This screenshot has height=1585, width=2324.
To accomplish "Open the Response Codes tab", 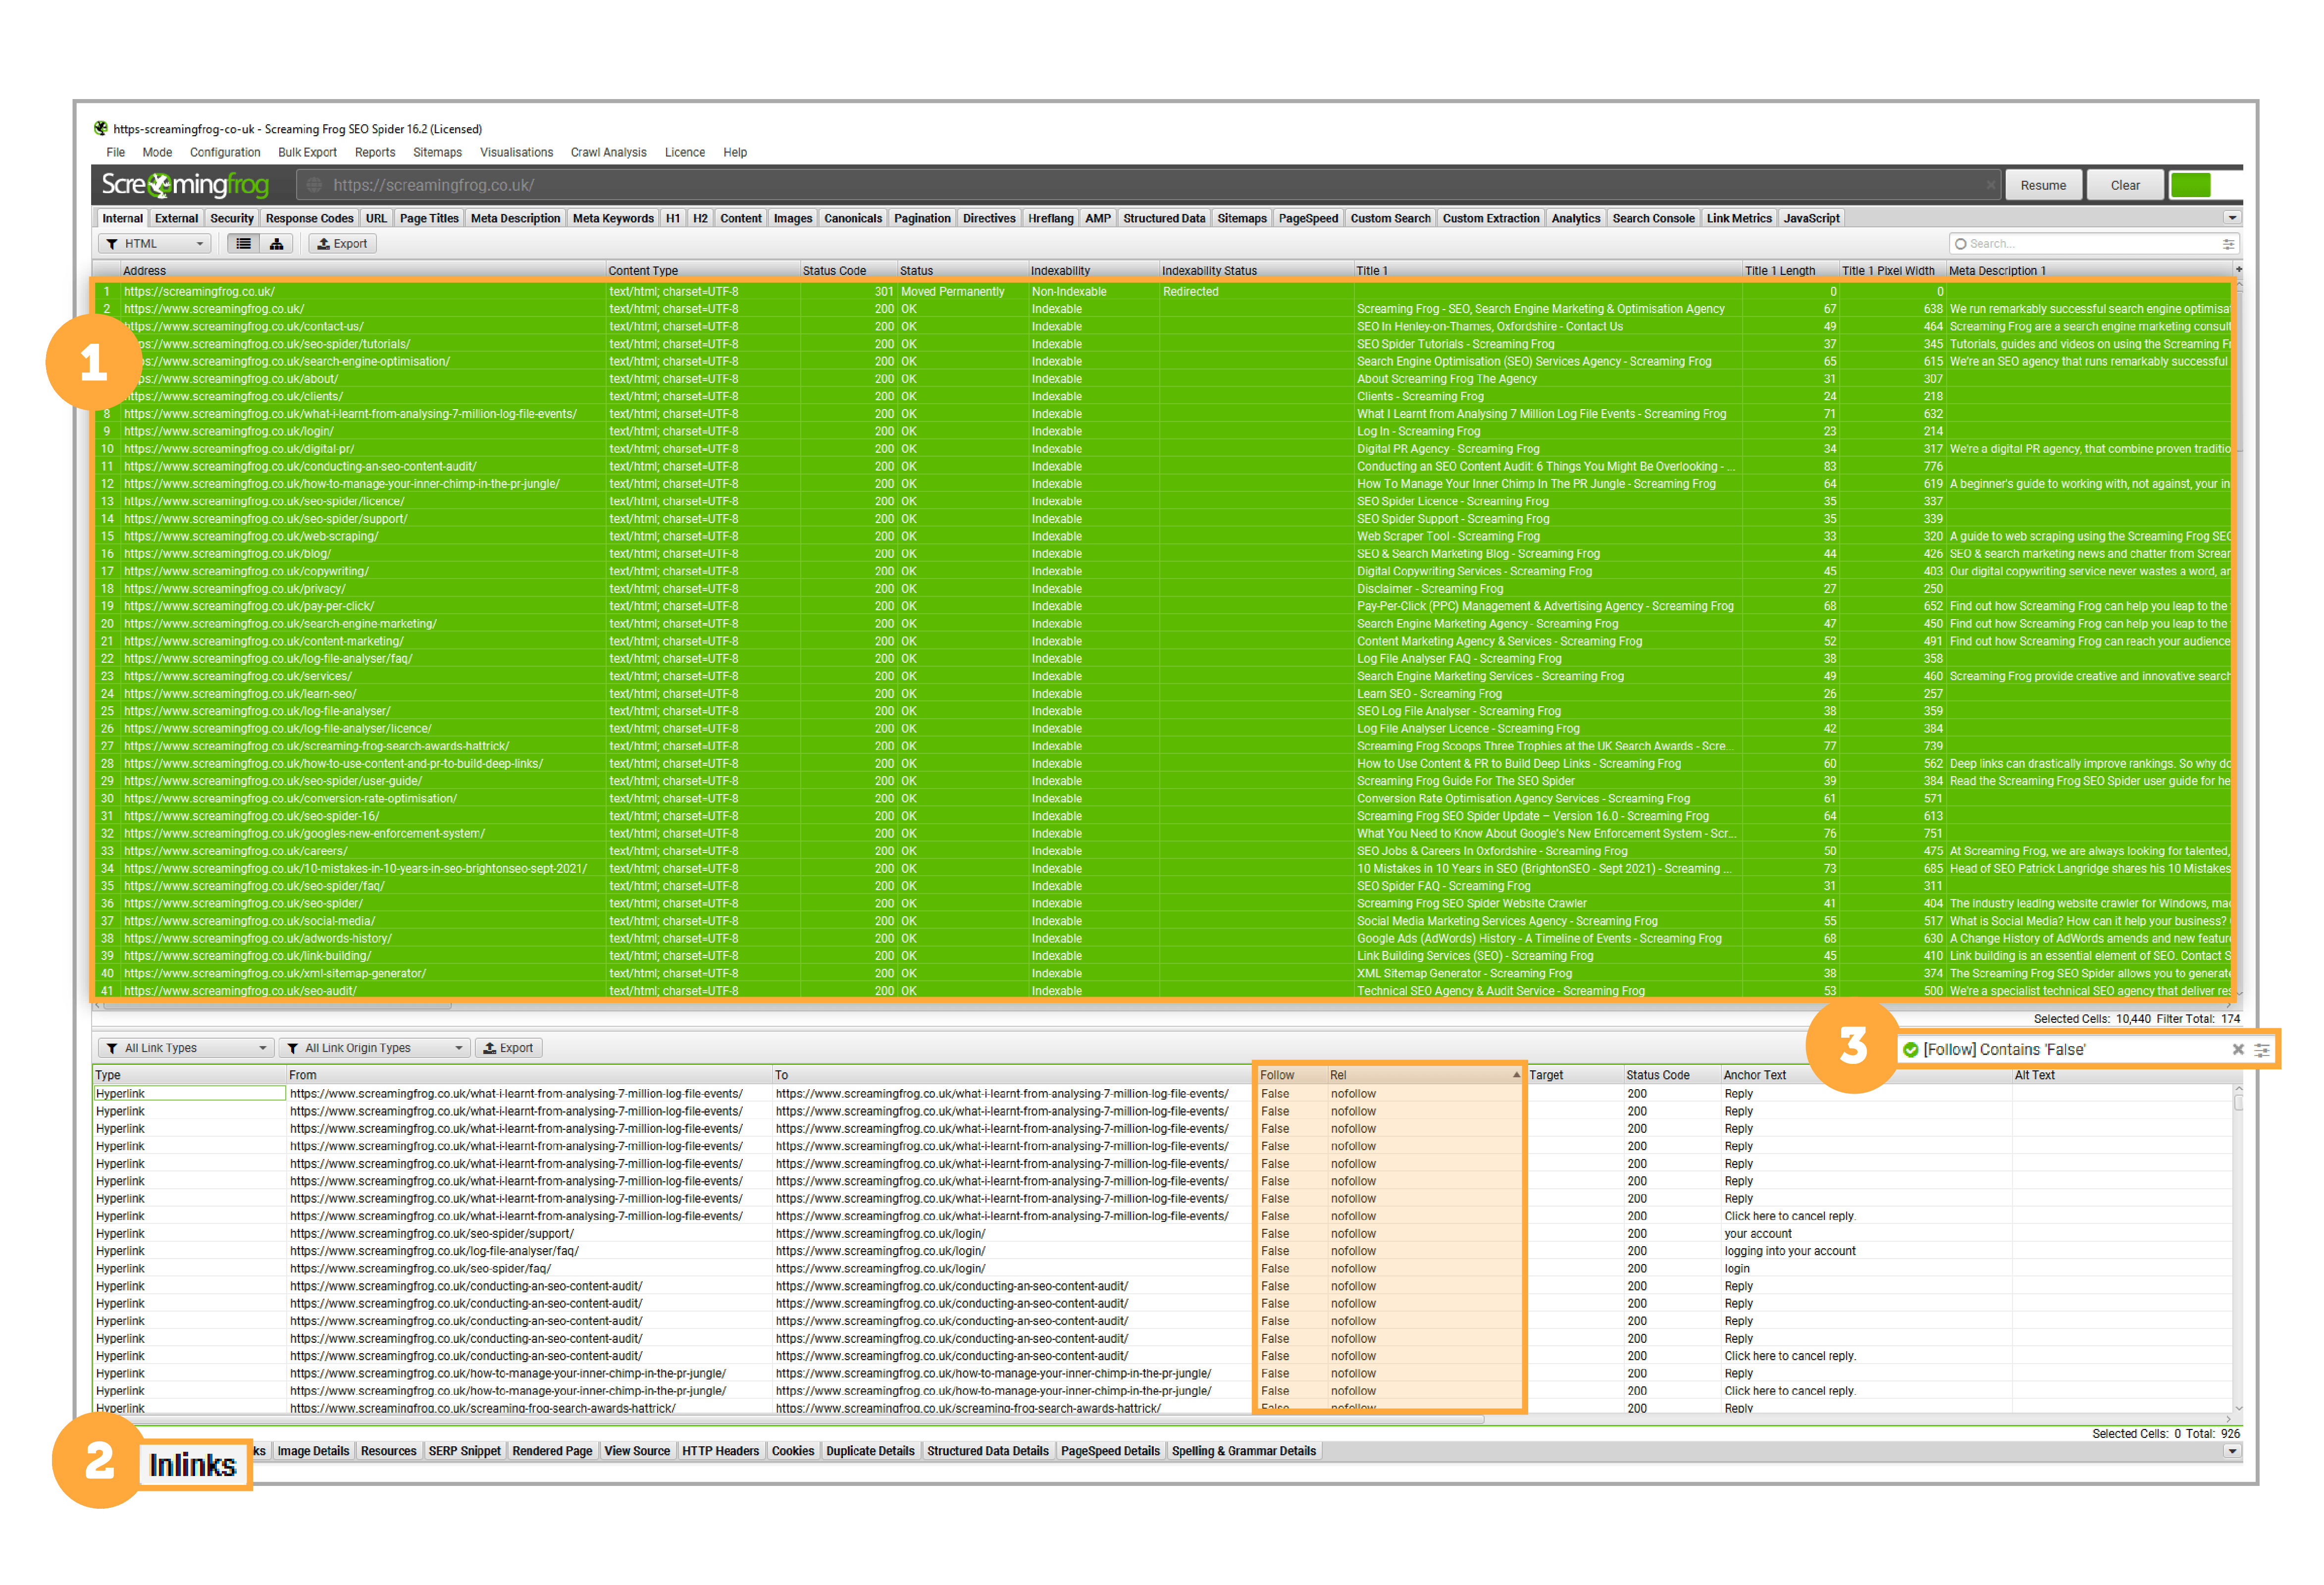I will 309,218.
